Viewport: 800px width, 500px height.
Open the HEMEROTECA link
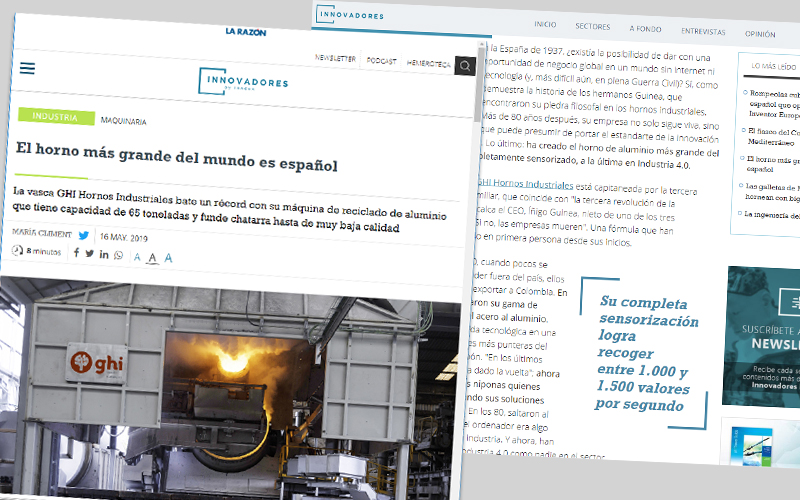pos(429,63)
